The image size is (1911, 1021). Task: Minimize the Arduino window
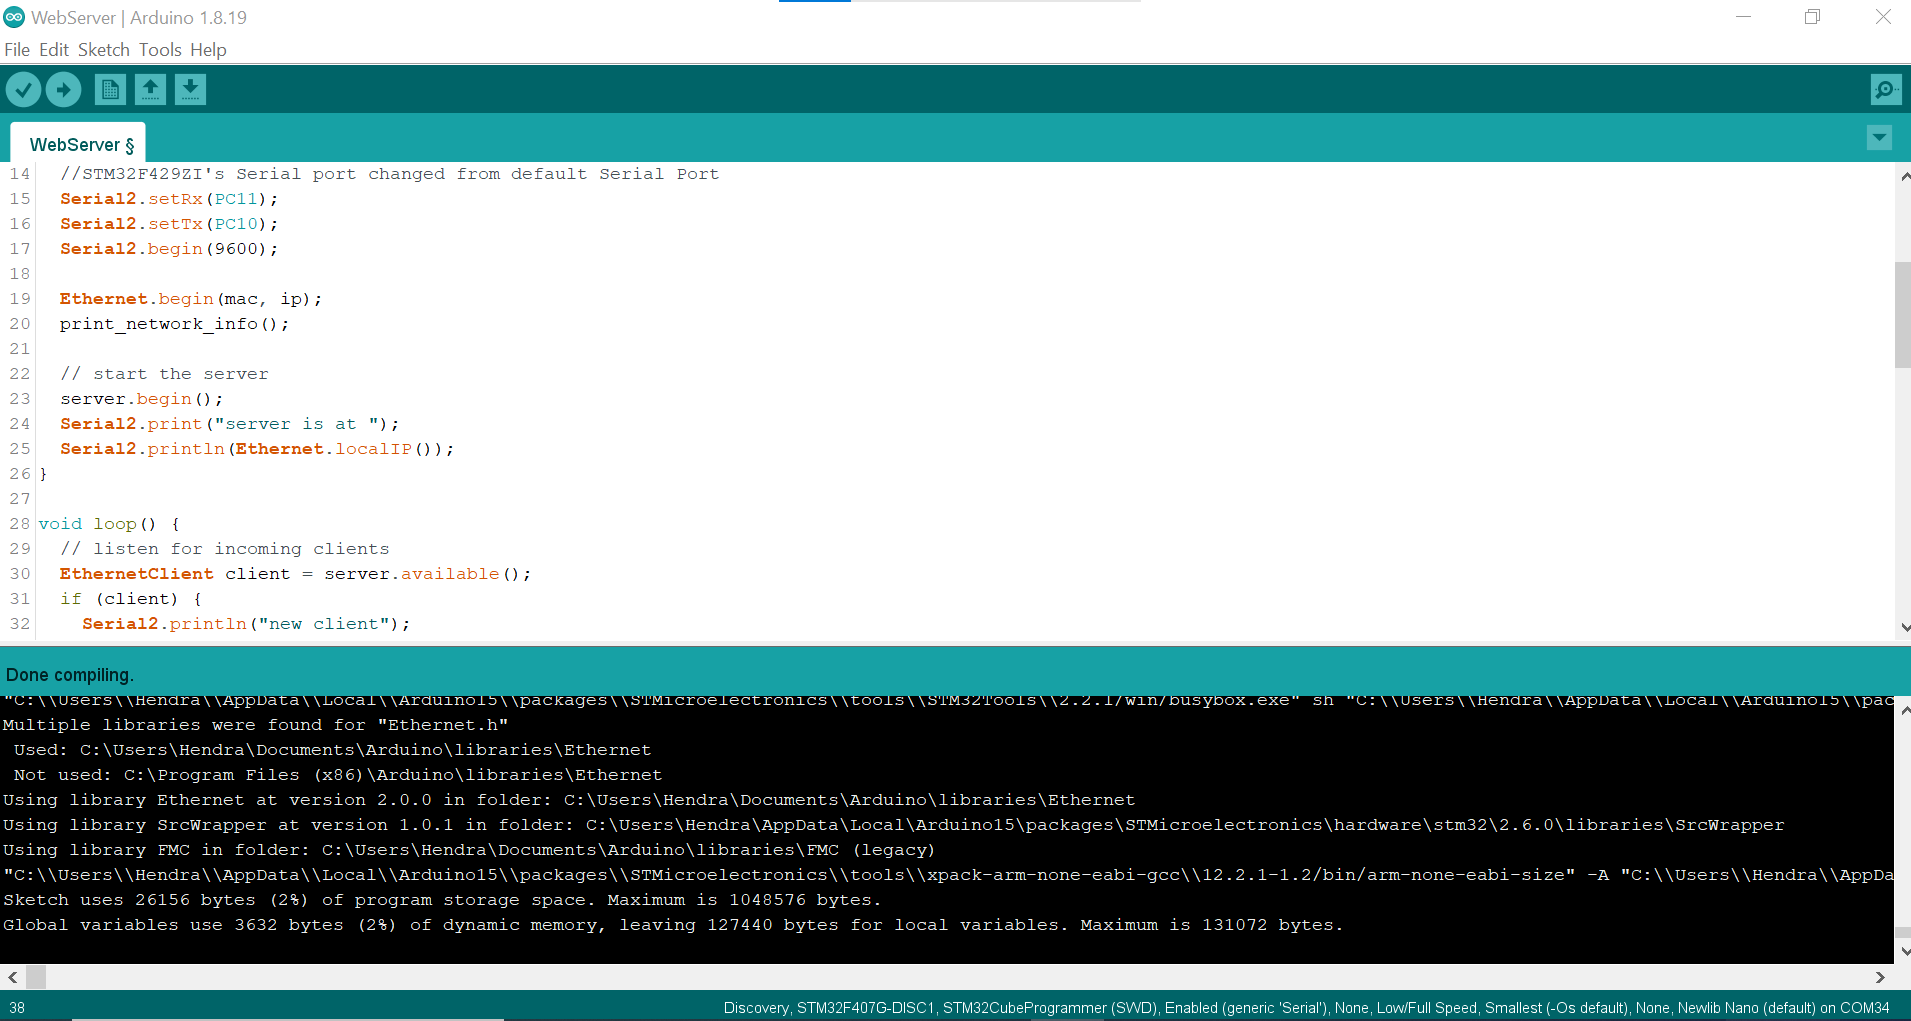1743,17
